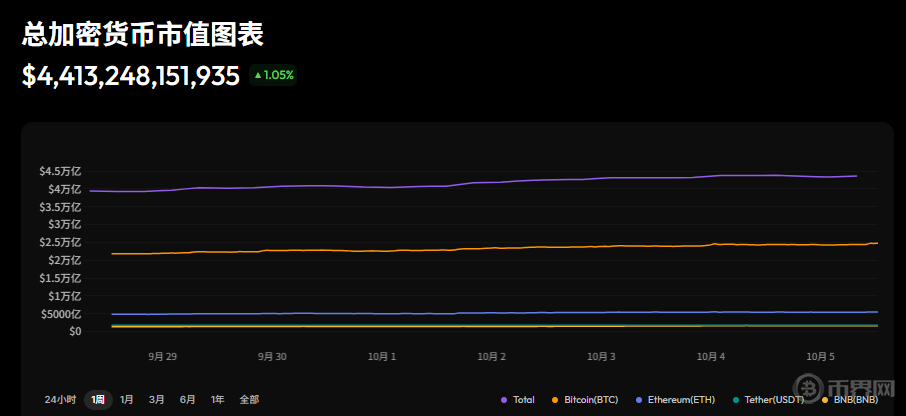The height and width of the screenshot is (416, 906).
Task: Select 全部 time range
Action: [x=249, y=399]
